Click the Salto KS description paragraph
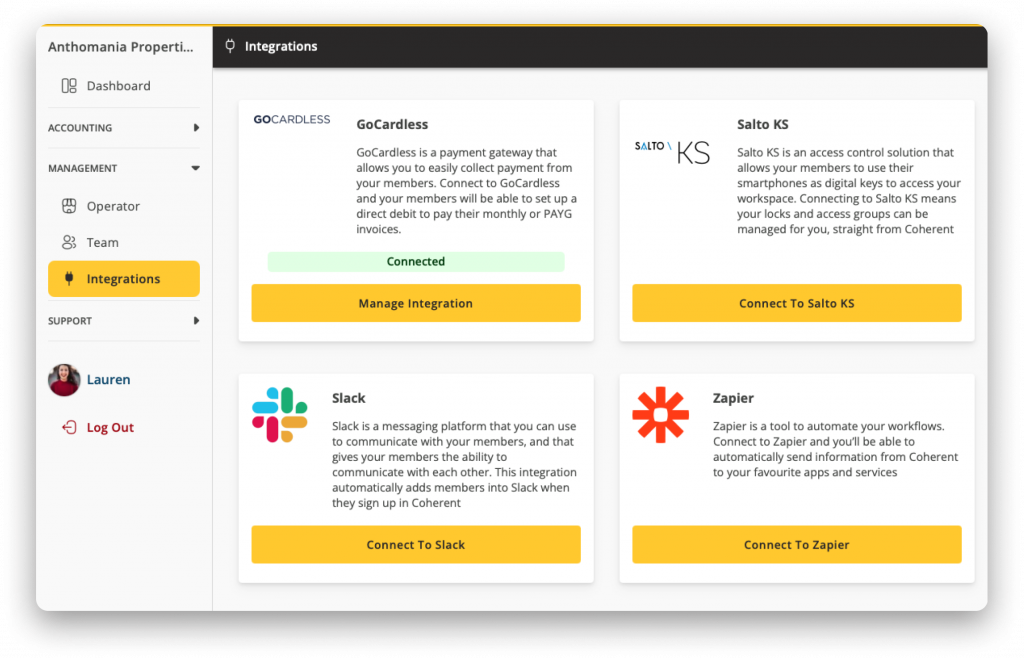This screenshot has height=659, width=1024. pyautogui.click(x=849, y=191)
